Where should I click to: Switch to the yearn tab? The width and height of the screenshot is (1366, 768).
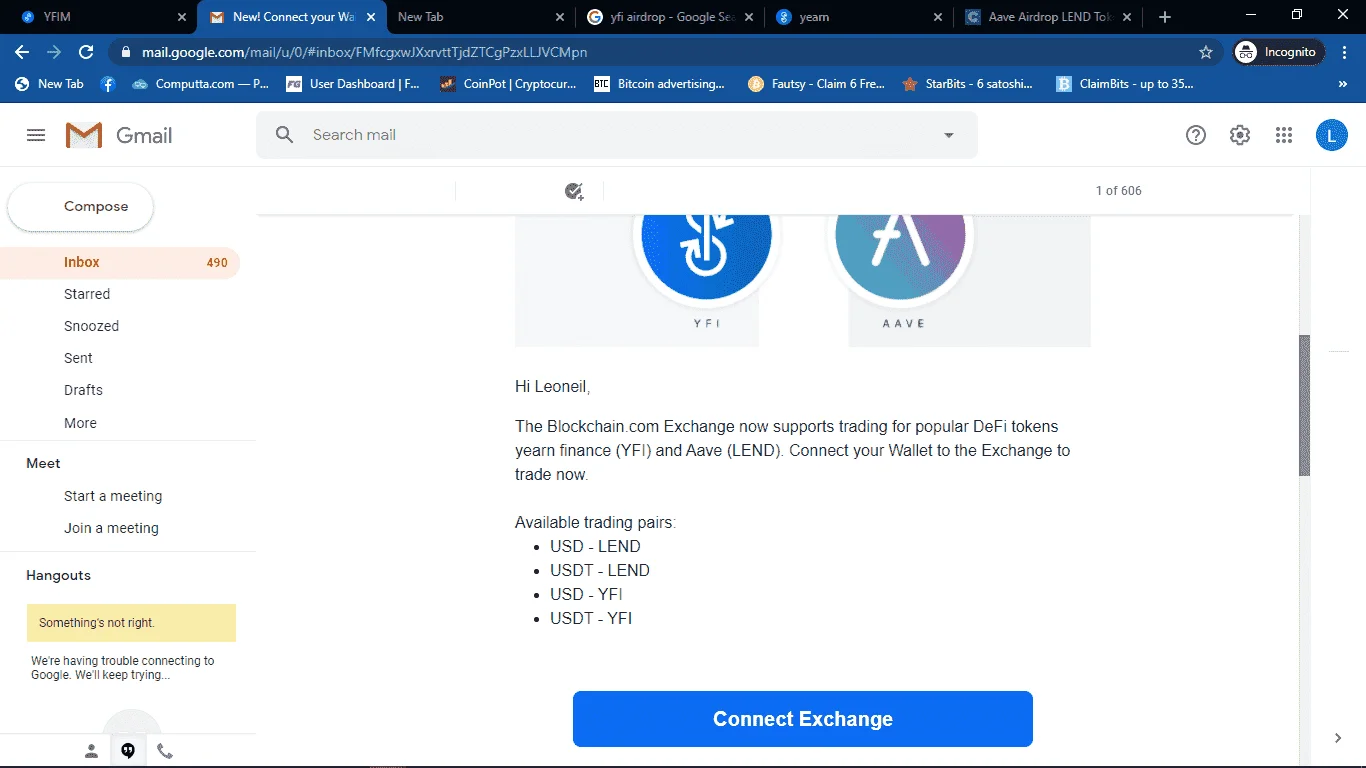click(860, 17)
